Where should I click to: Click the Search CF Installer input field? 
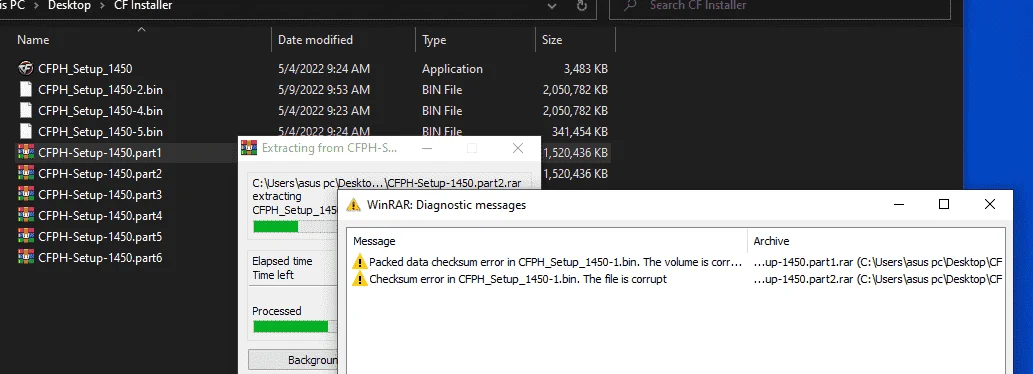779,6
